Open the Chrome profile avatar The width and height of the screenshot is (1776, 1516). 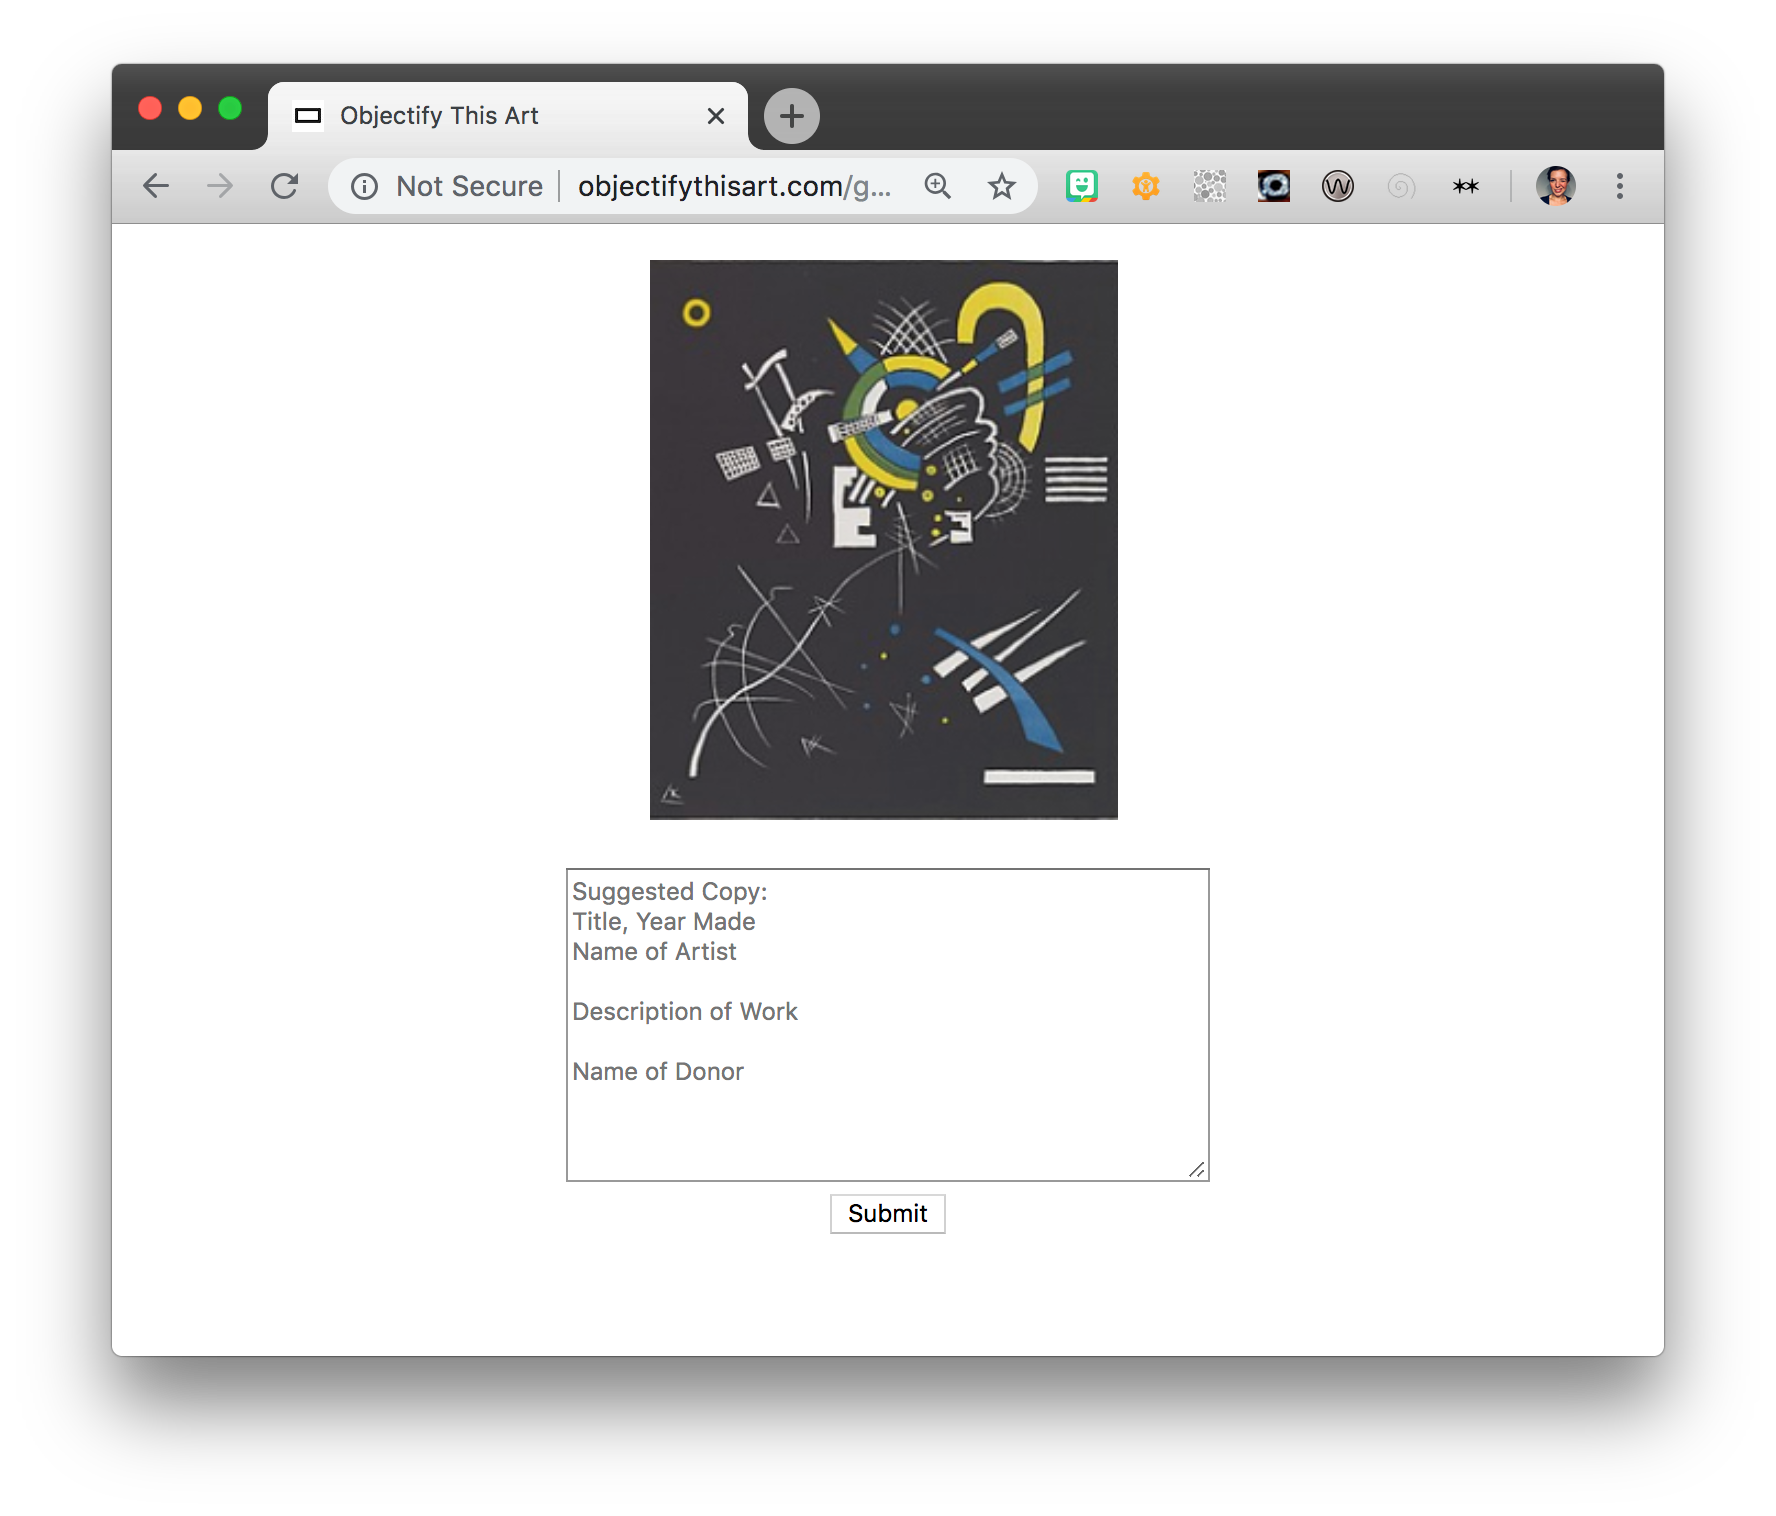point(1556,186)
